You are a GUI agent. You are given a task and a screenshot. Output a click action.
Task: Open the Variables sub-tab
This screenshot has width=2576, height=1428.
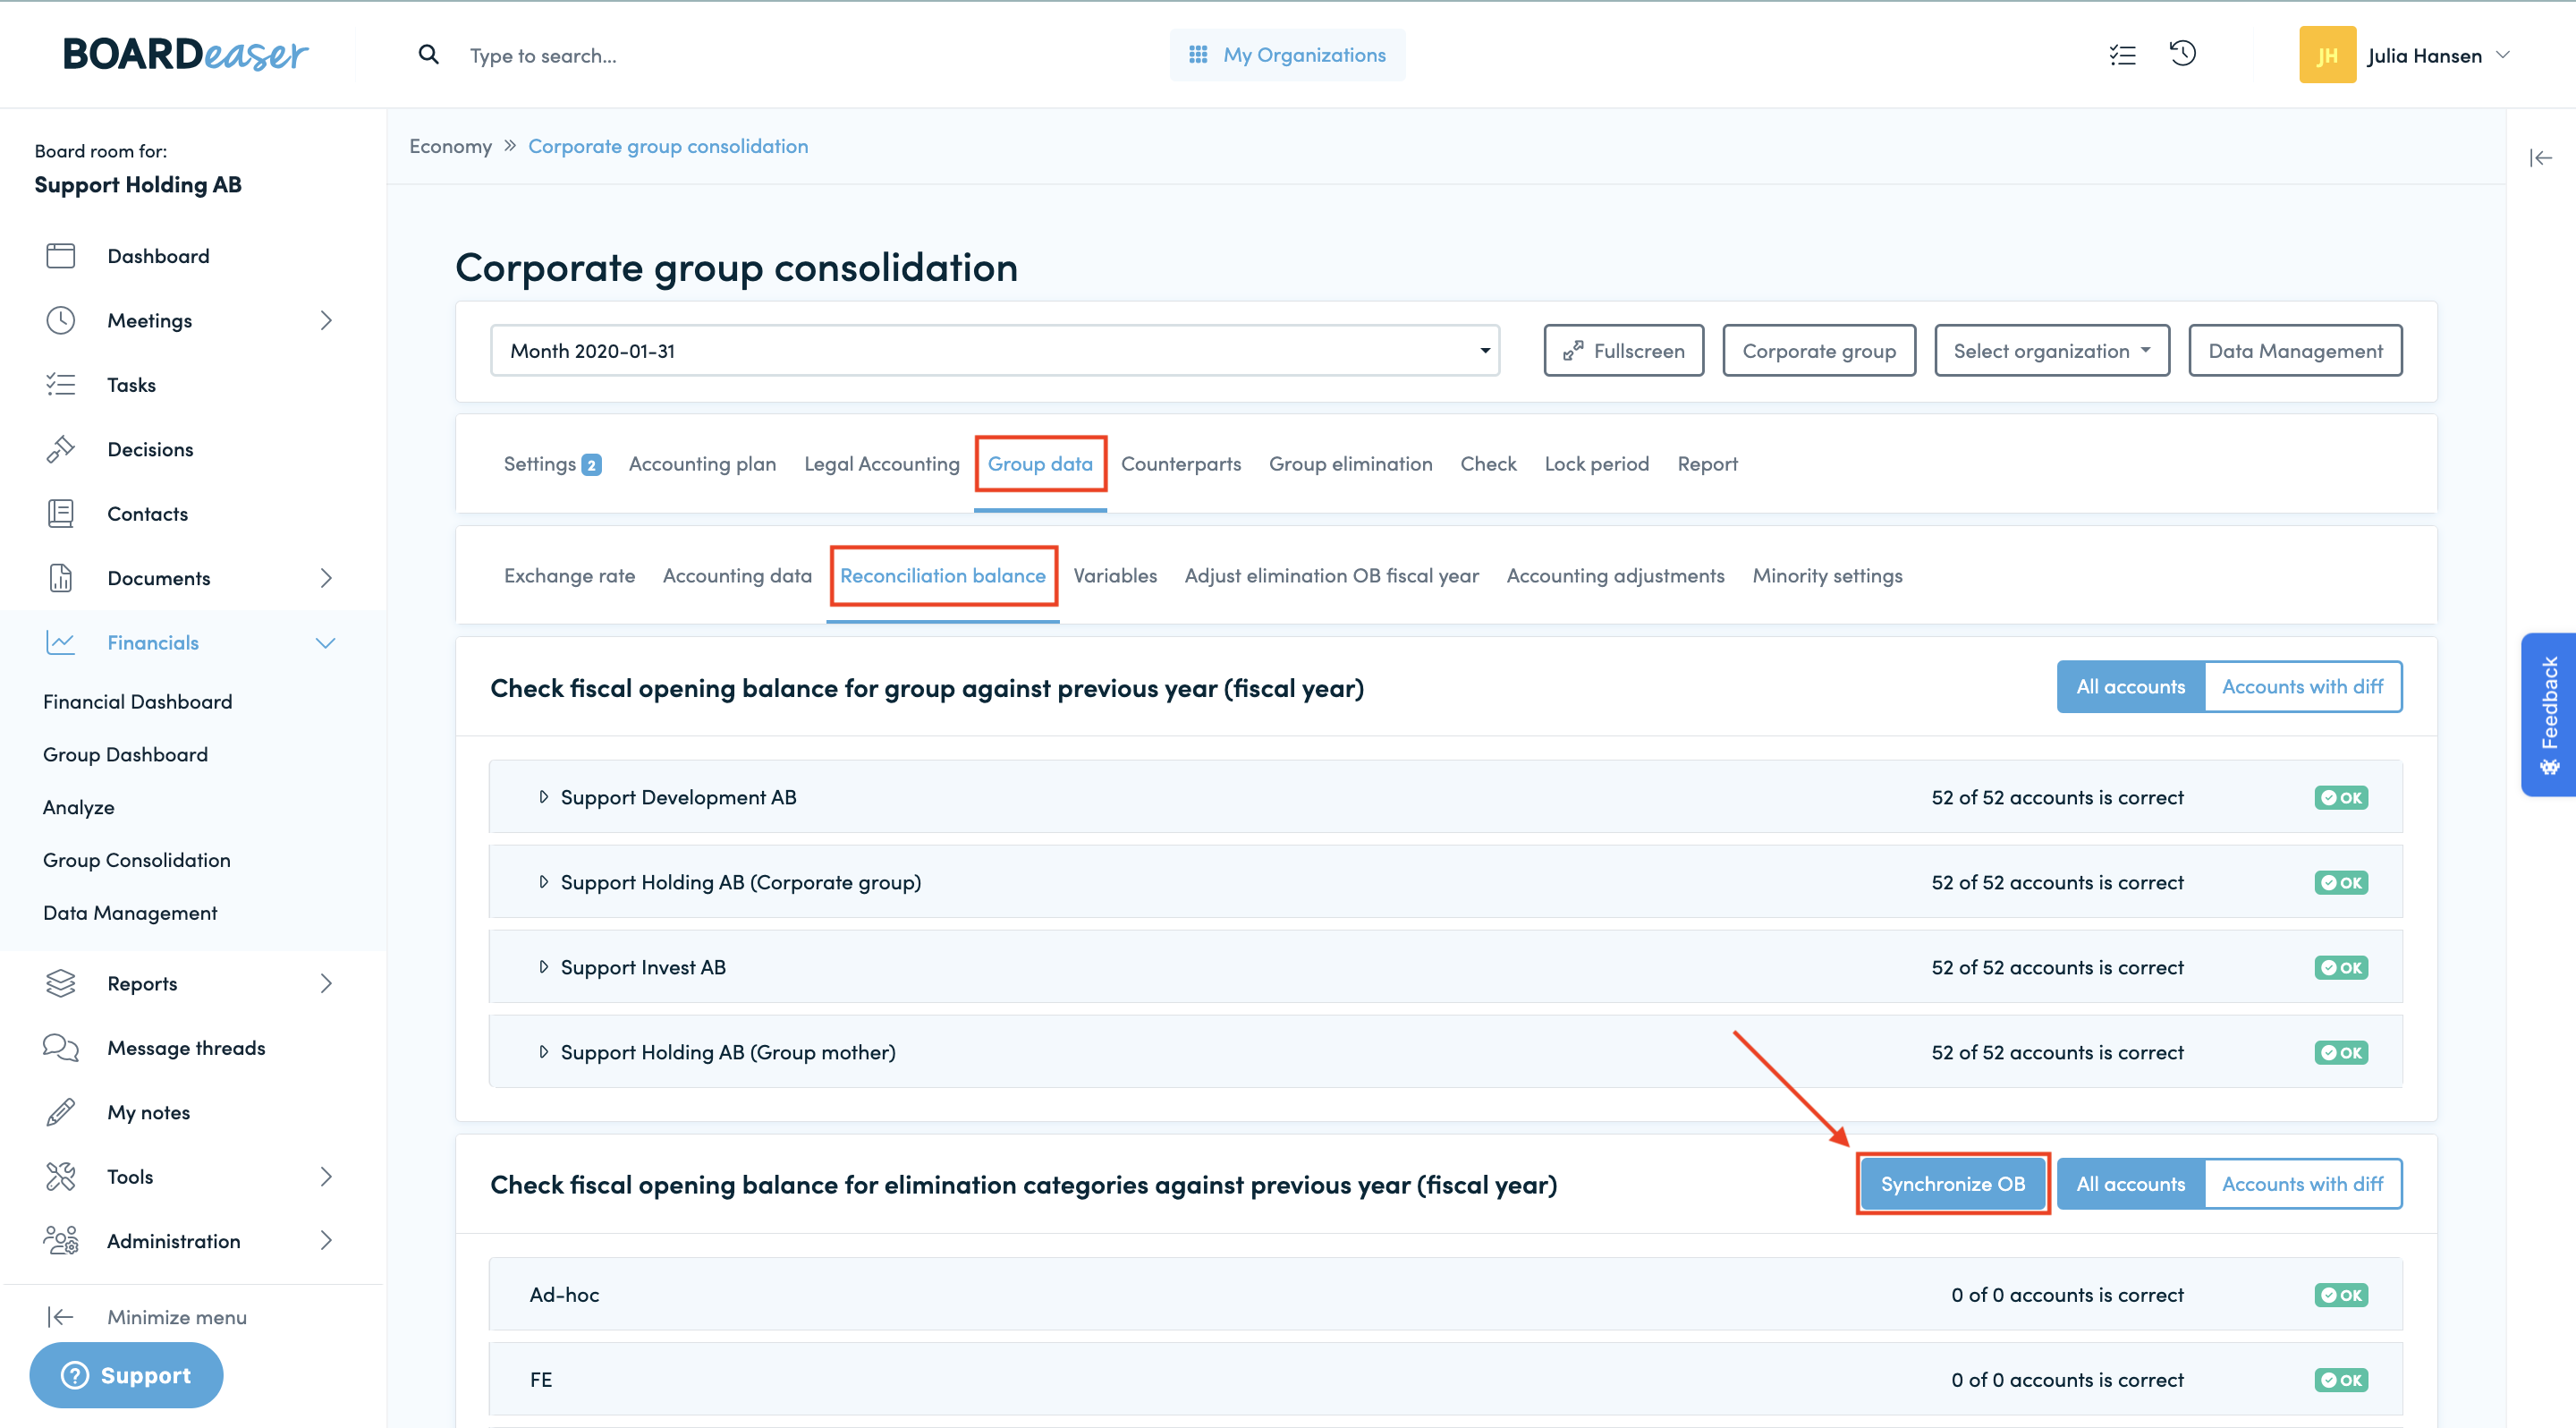(x=1115, y=576)
